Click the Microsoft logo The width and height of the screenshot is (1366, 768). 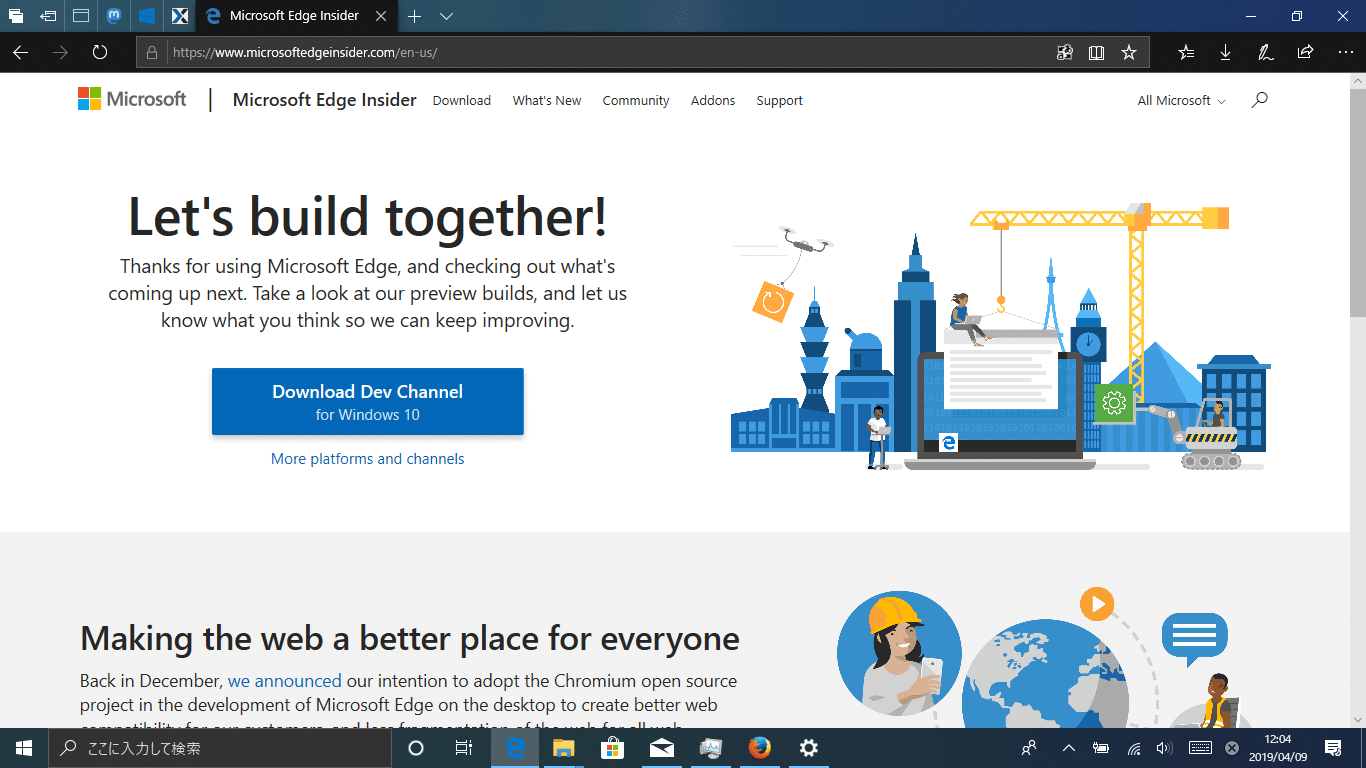coord(132,99)
